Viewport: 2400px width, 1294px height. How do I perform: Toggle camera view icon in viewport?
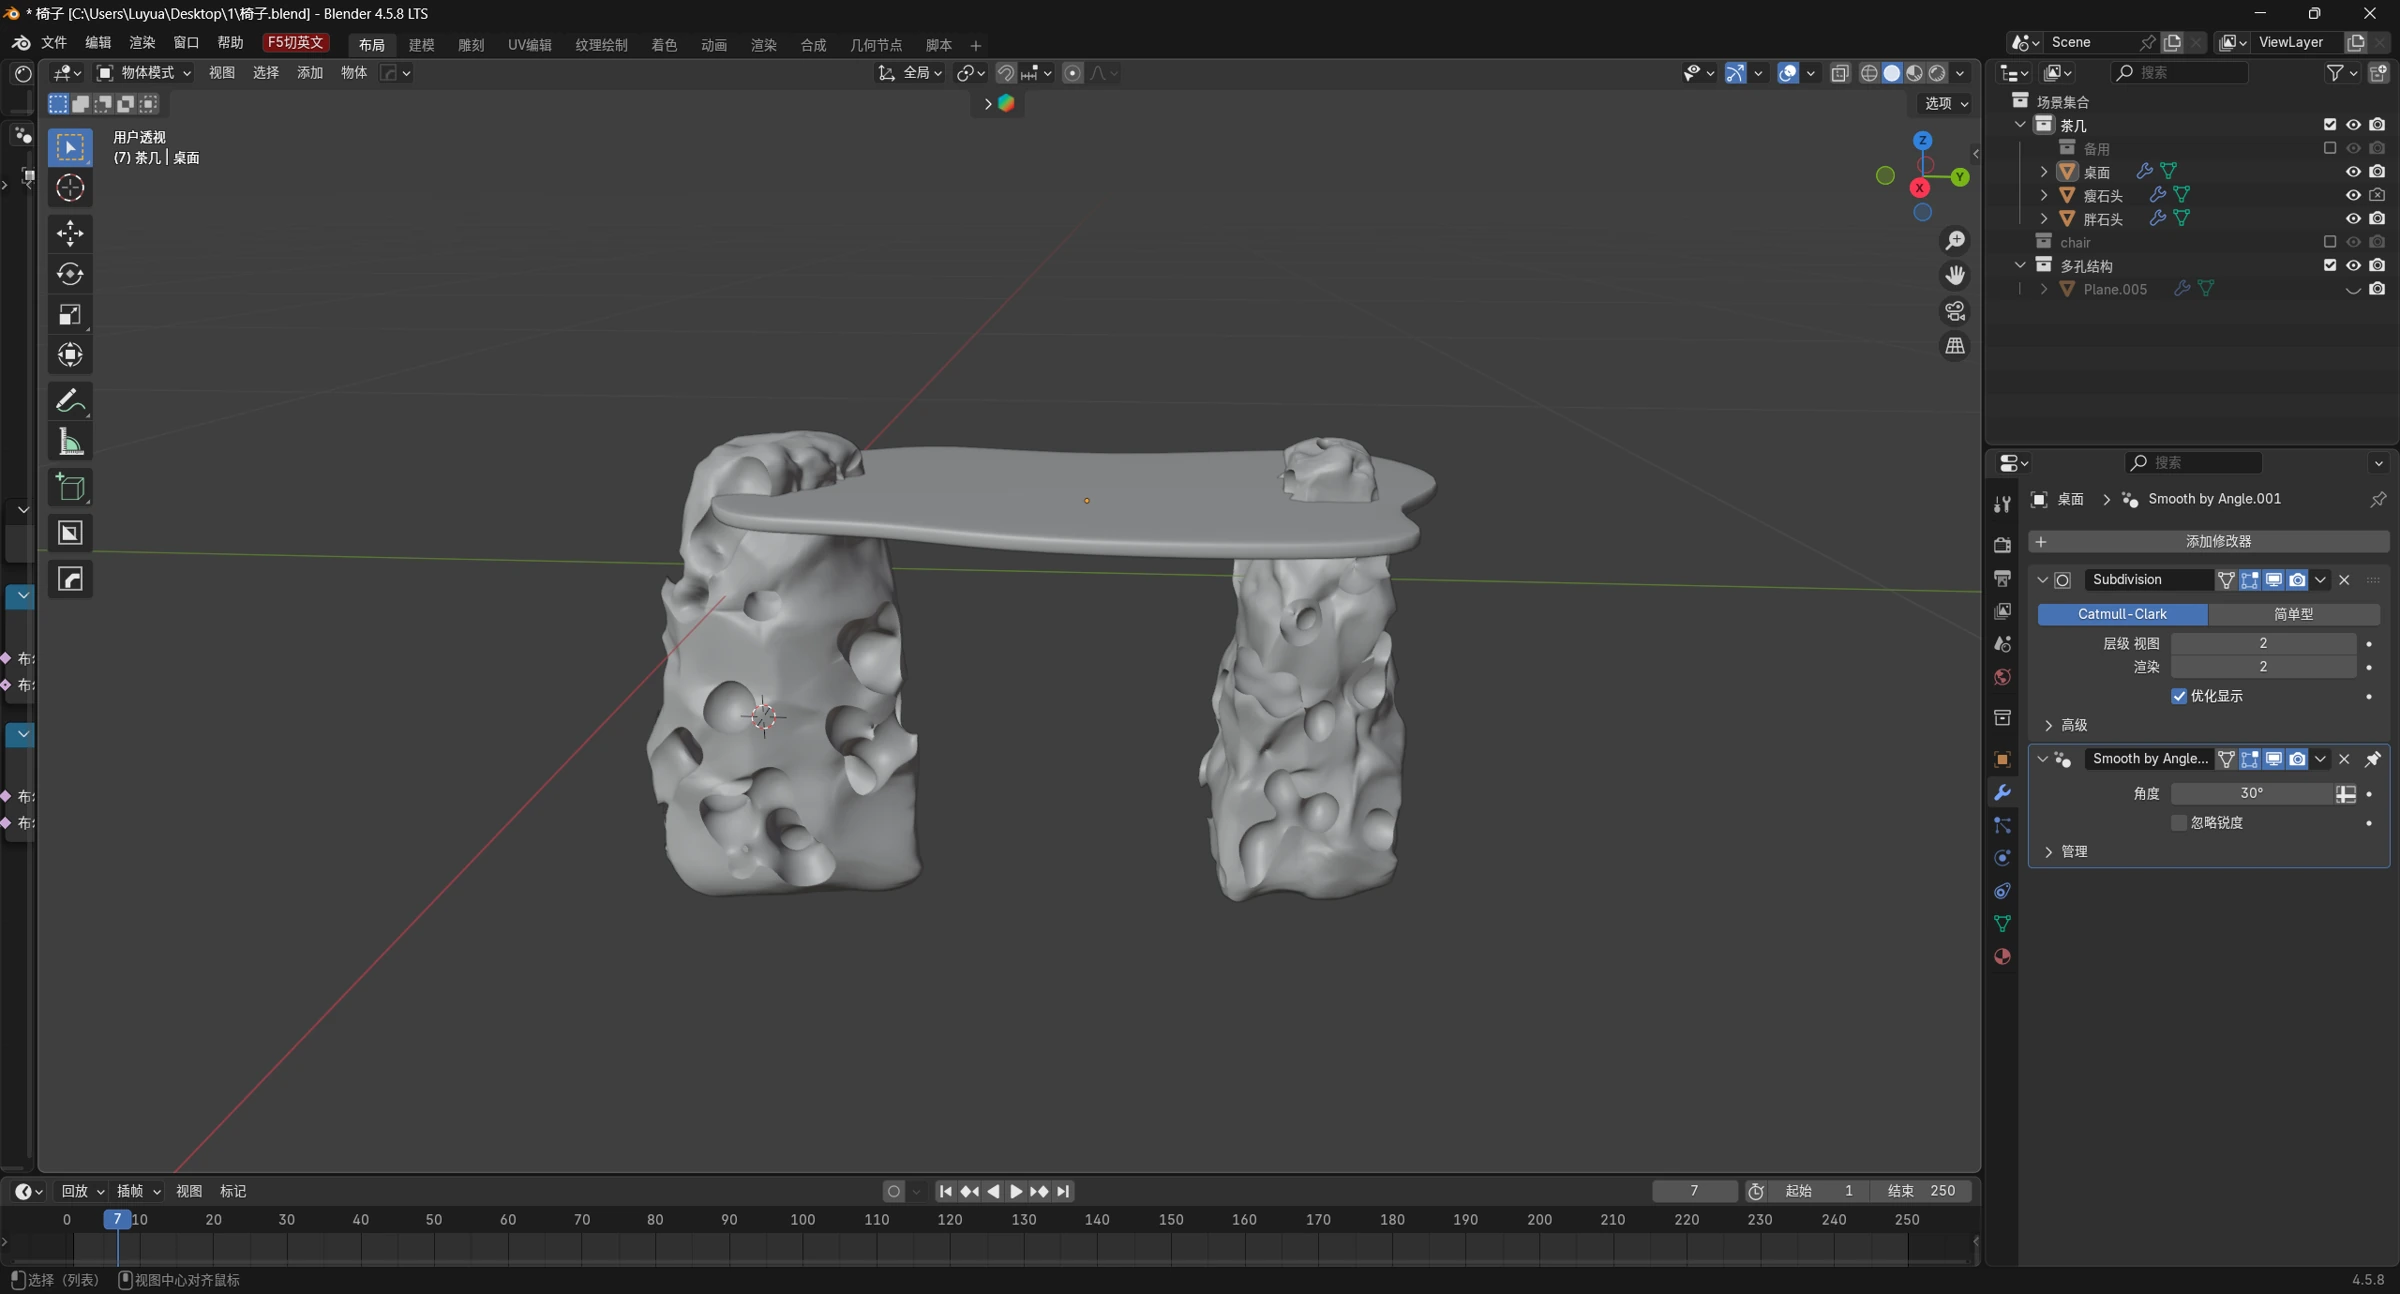[x=1955, y=311]
